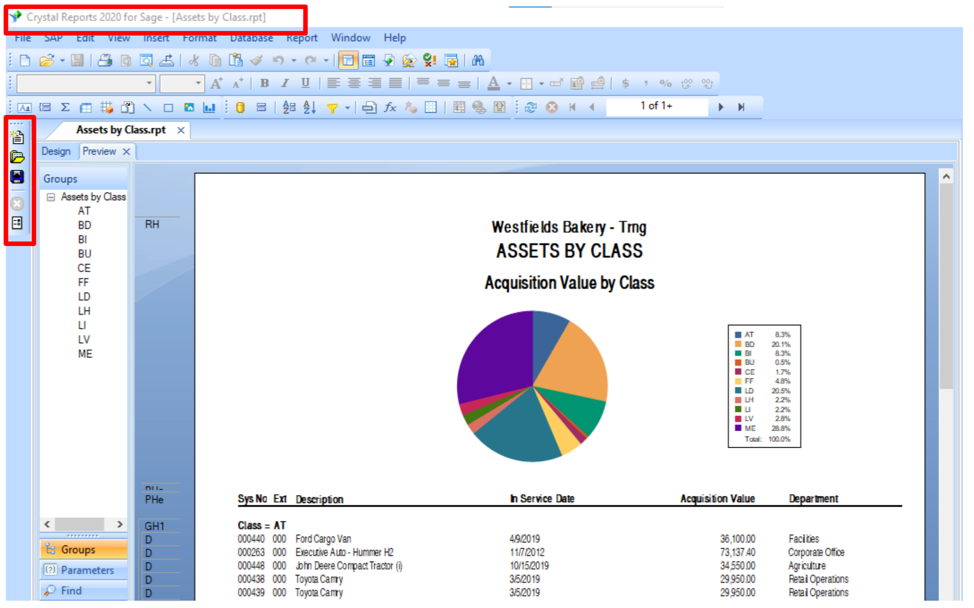Refresh the report data
Image resolution: width=974 pixels, height=608 pixels.
530,107
